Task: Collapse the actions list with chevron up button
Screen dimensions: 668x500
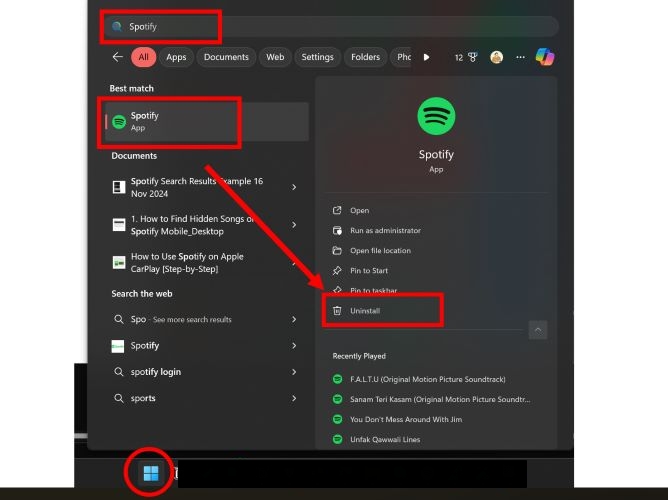Action: (x=538, y=330)
